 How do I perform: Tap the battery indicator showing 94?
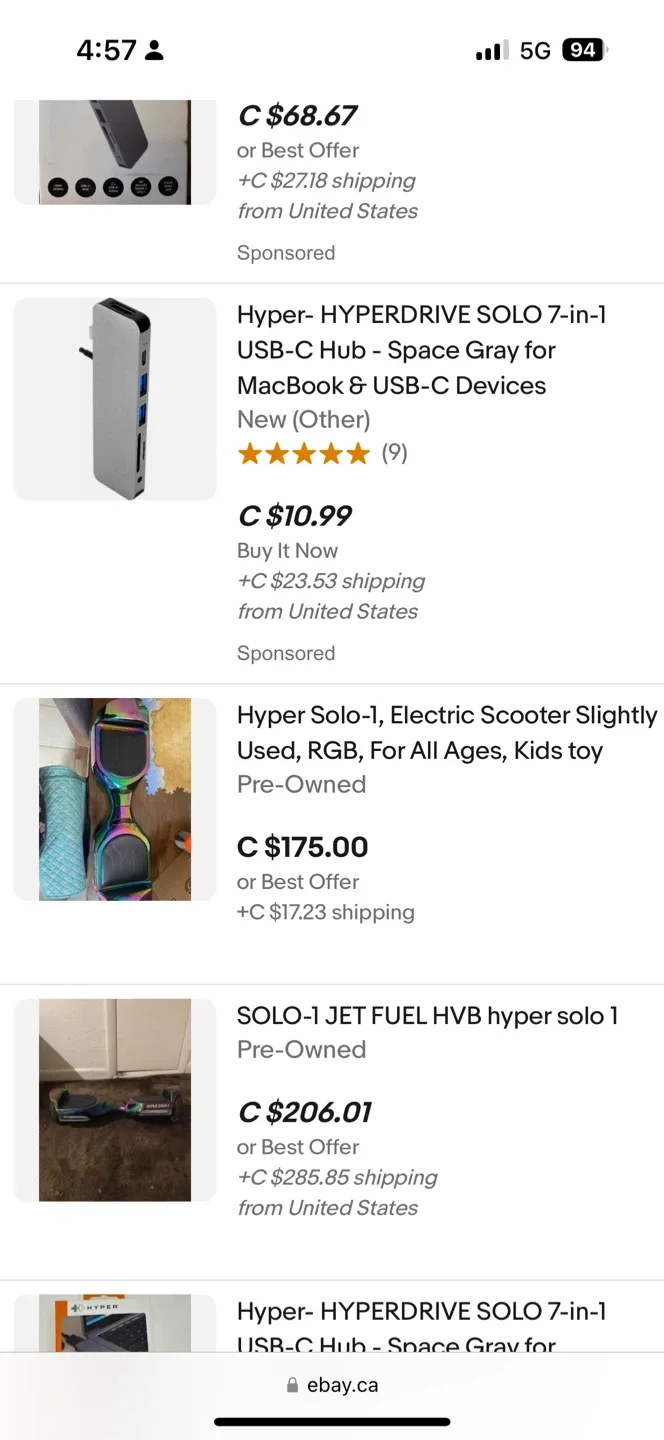[x=582, y=49]
